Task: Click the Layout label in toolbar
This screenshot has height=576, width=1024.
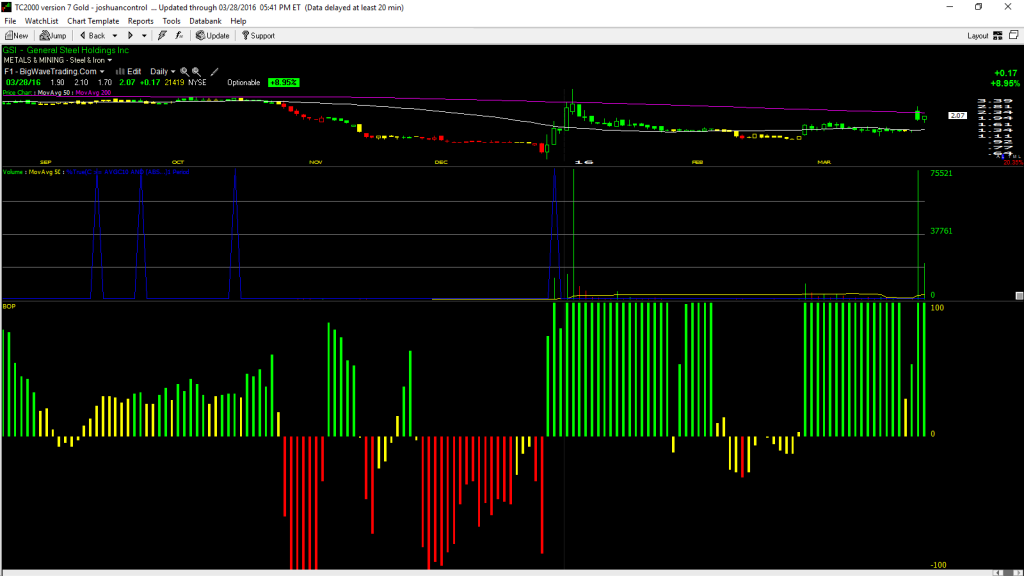Action: (x=978, y=36)
